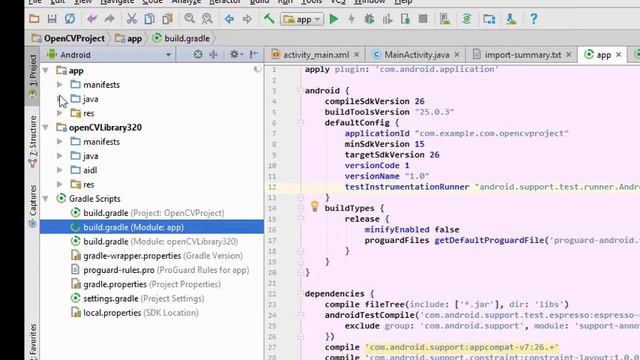Click the Copy toolbar icon
640x360 pixels.
[x=149, y=19]
